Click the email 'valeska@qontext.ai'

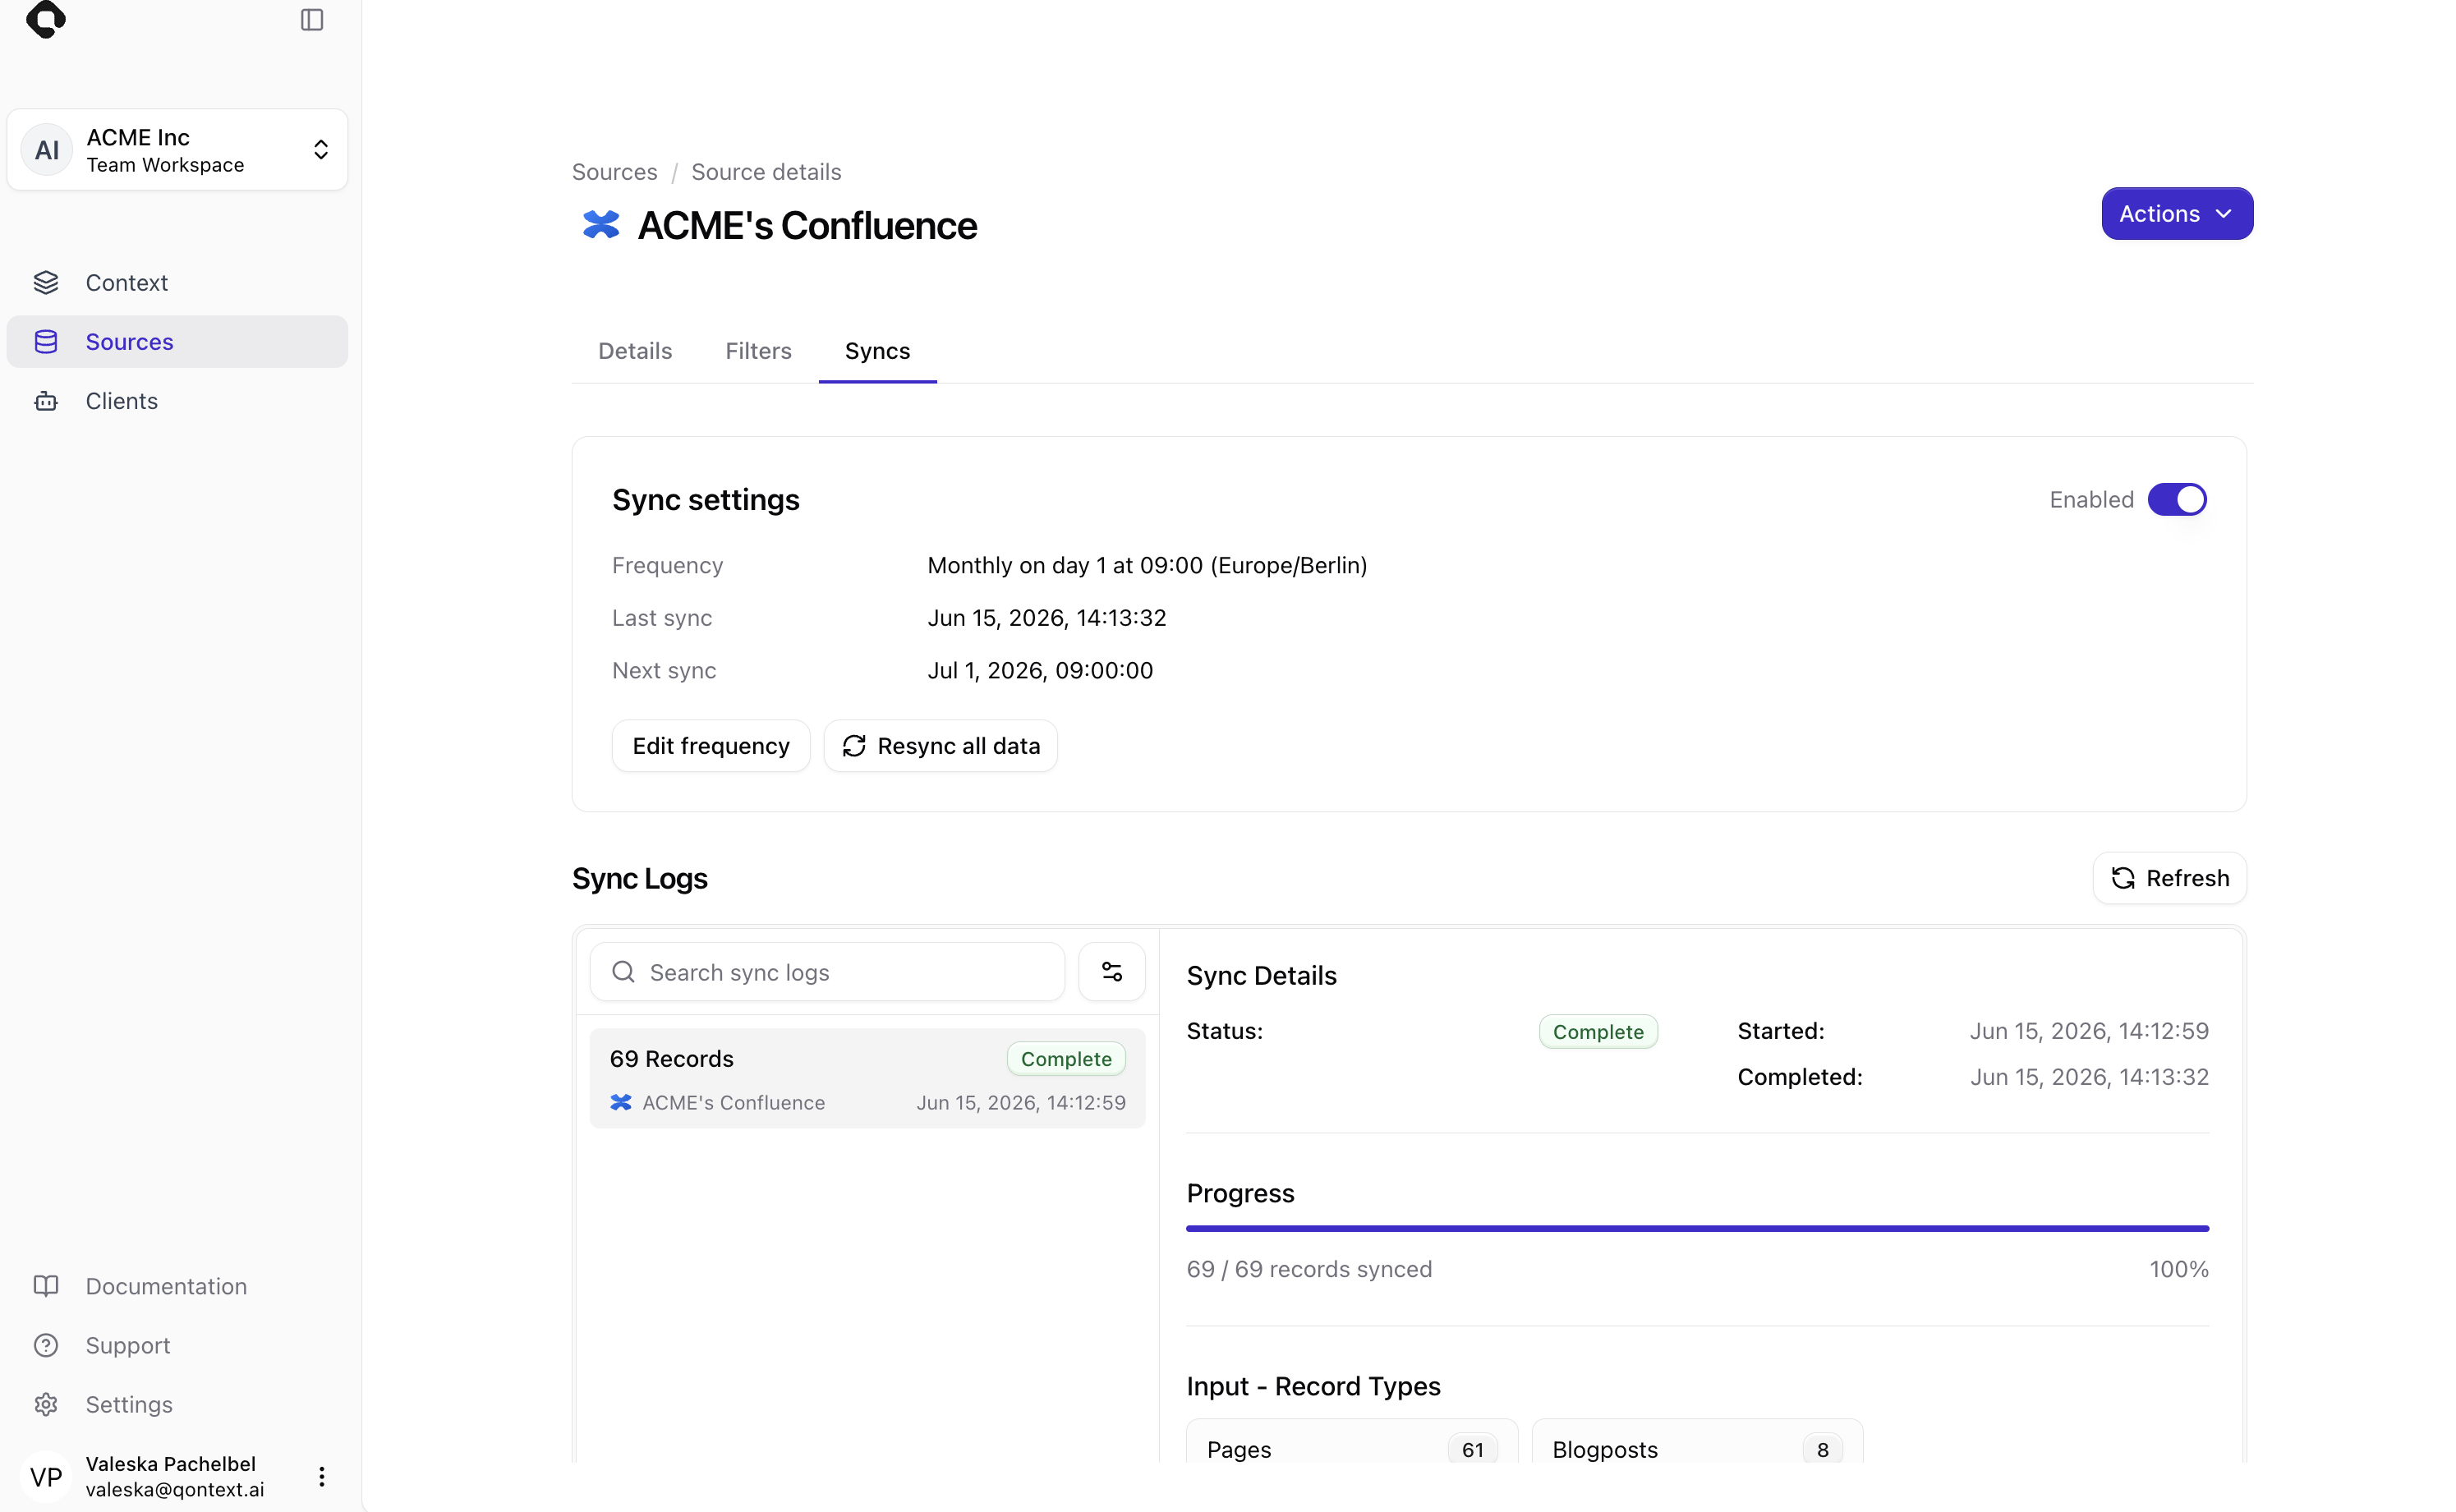pyautogui.click(x=175, y=1490)
